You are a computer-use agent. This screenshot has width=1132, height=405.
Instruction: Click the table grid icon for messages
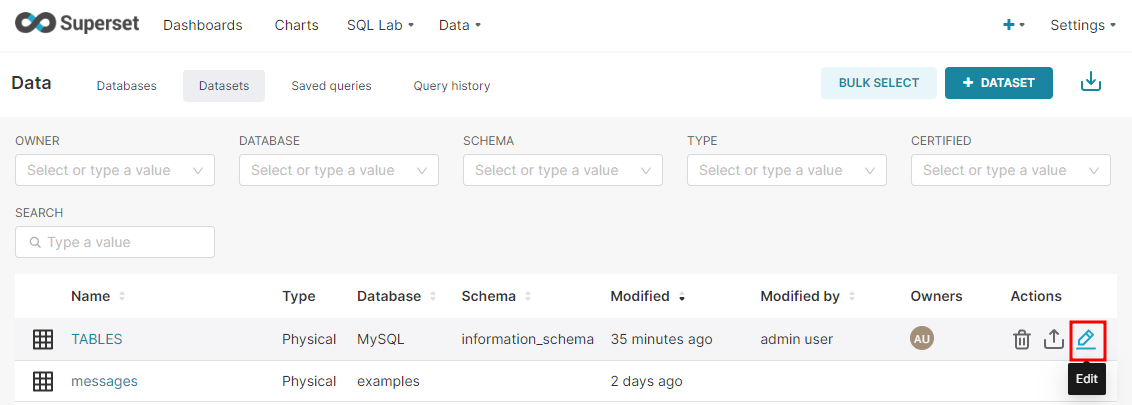coord(43,381)
